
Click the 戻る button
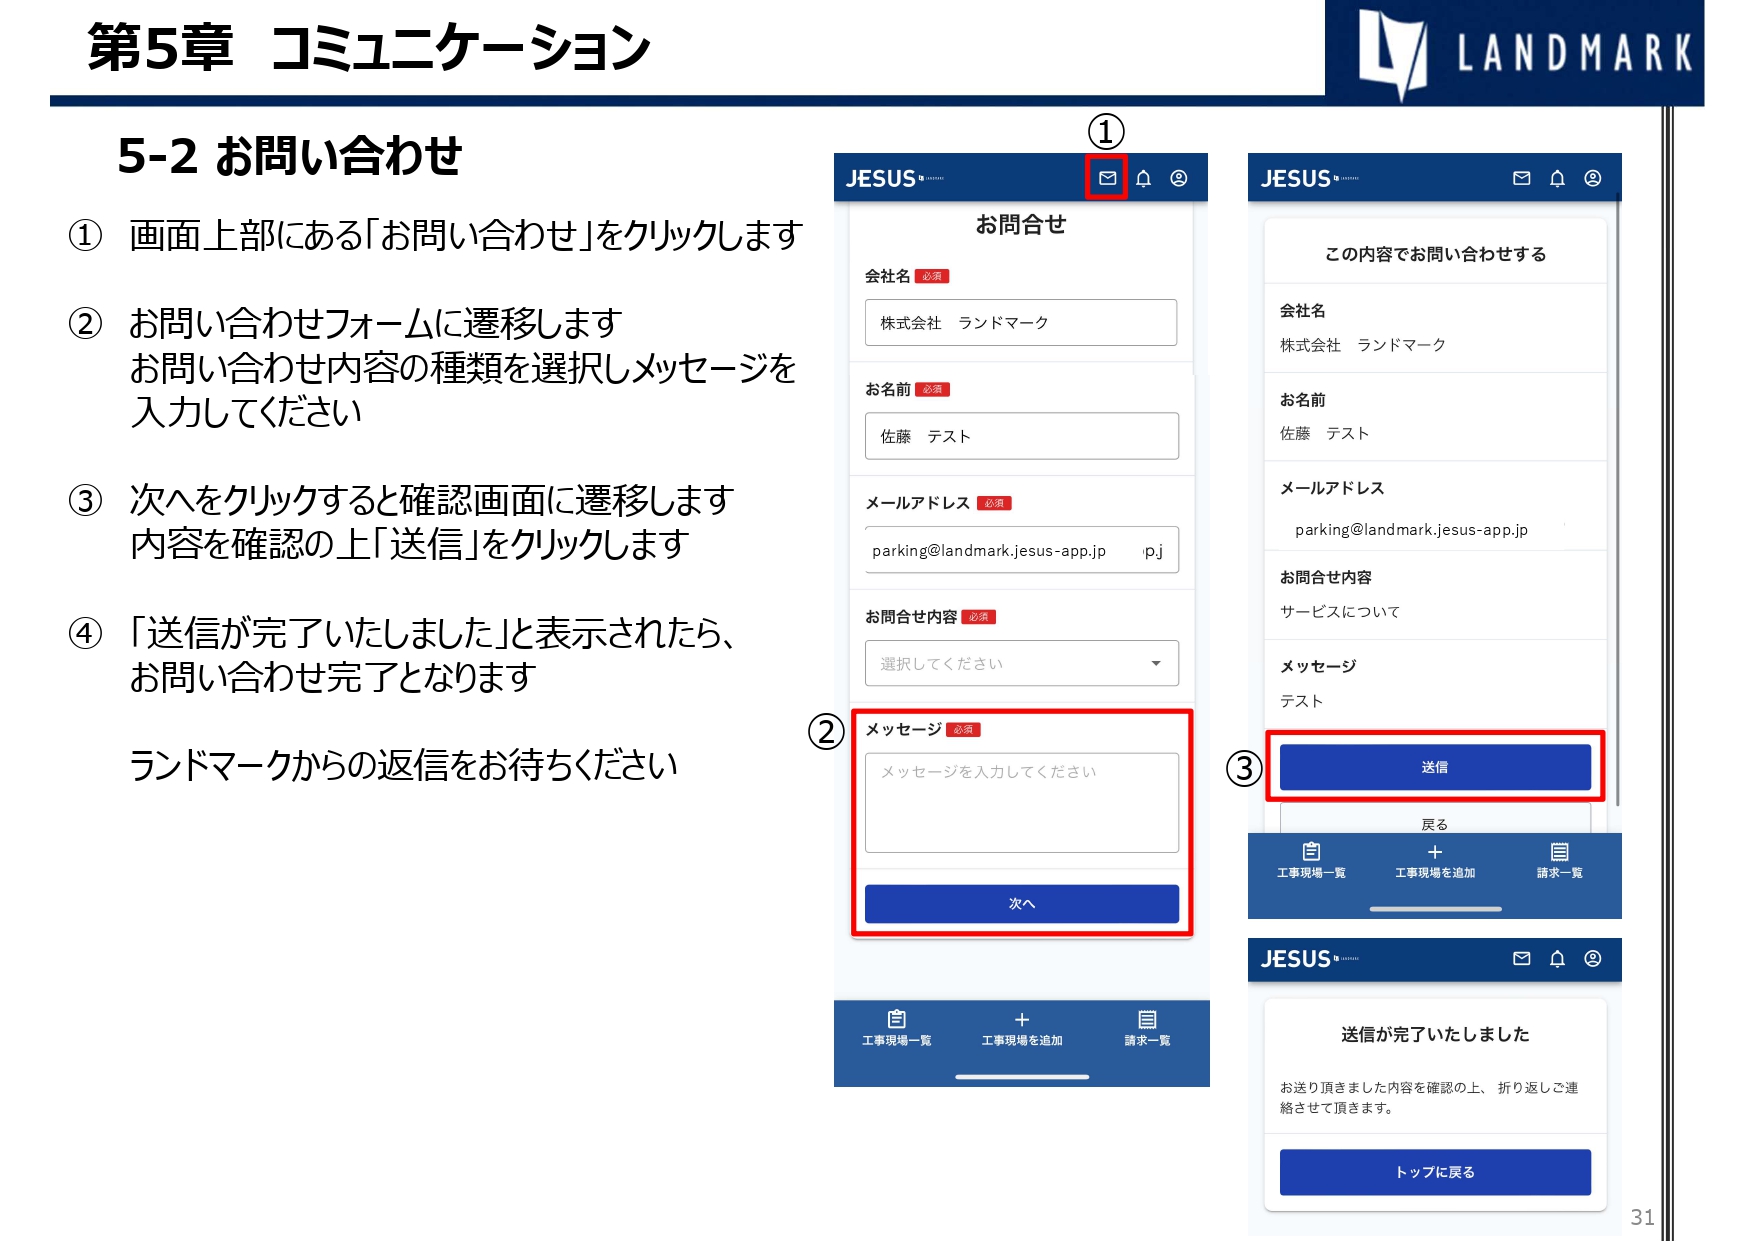click(x=1435, y=819)
